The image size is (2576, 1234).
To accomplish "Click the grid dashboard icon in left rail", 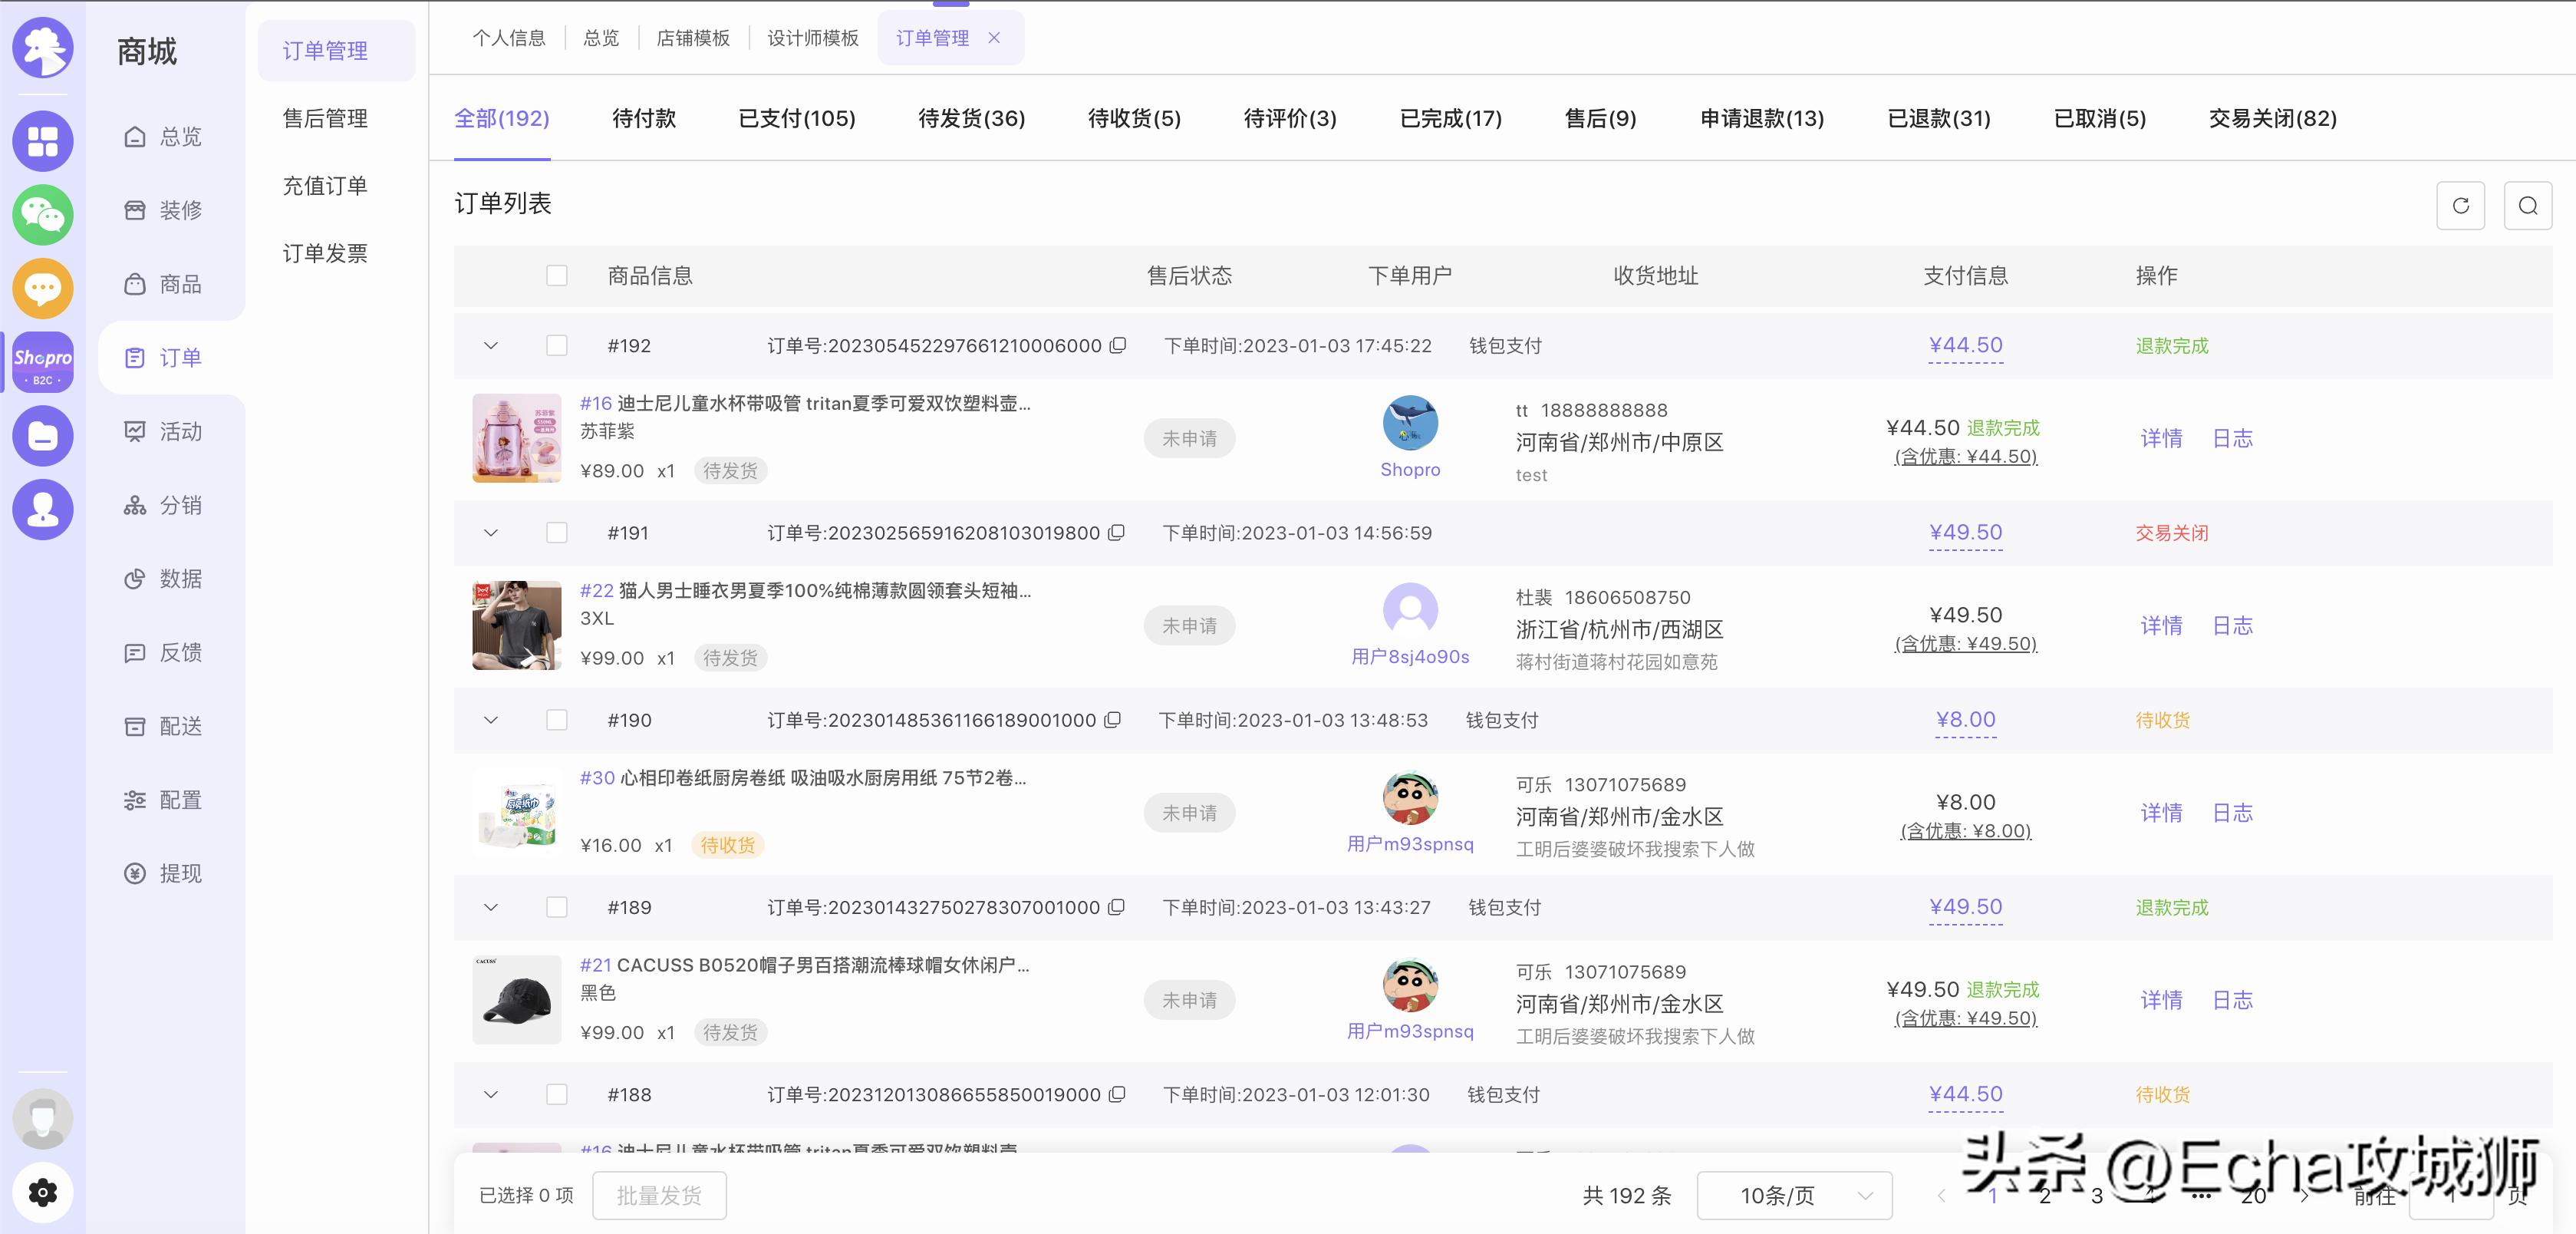I will click(x=42, y=140).
